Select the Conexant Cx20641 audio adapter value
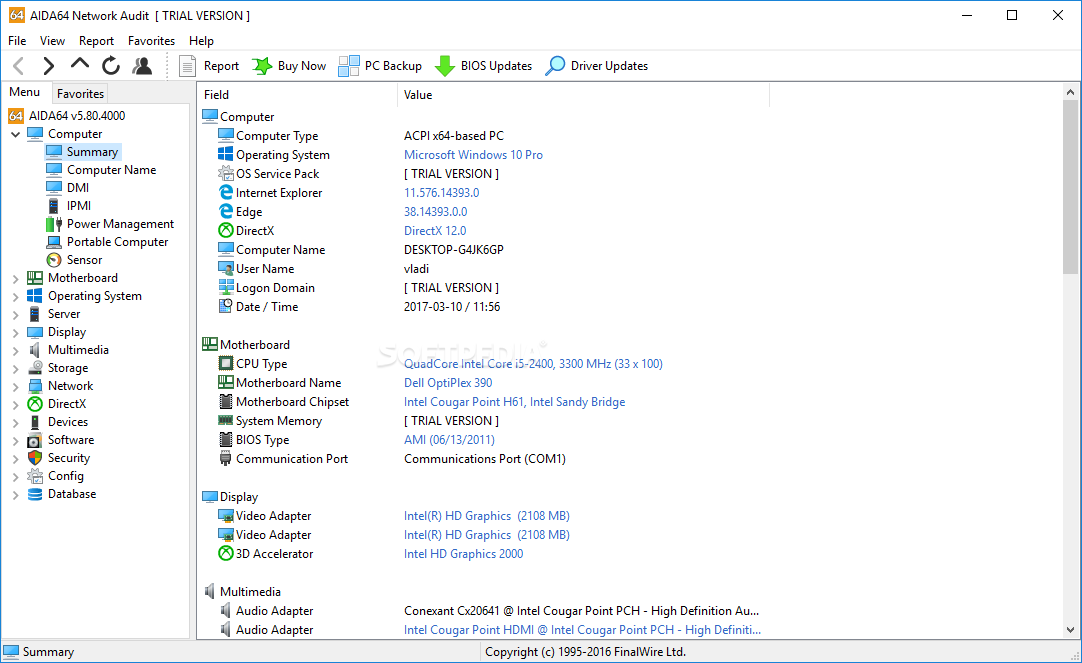 581,611
